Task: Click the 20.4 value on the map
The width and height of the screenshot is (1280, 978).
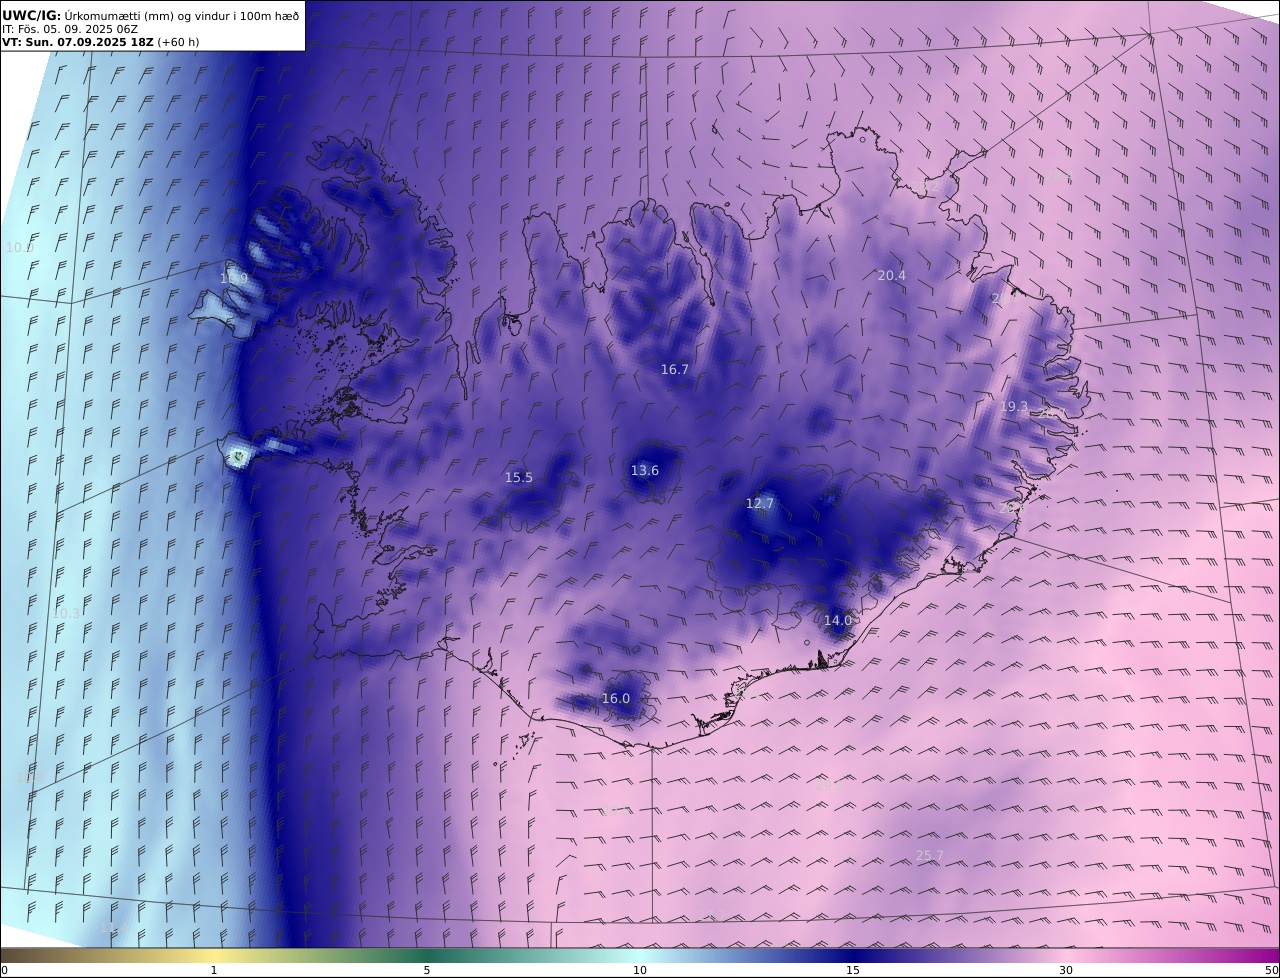Action: pos(891,276)
